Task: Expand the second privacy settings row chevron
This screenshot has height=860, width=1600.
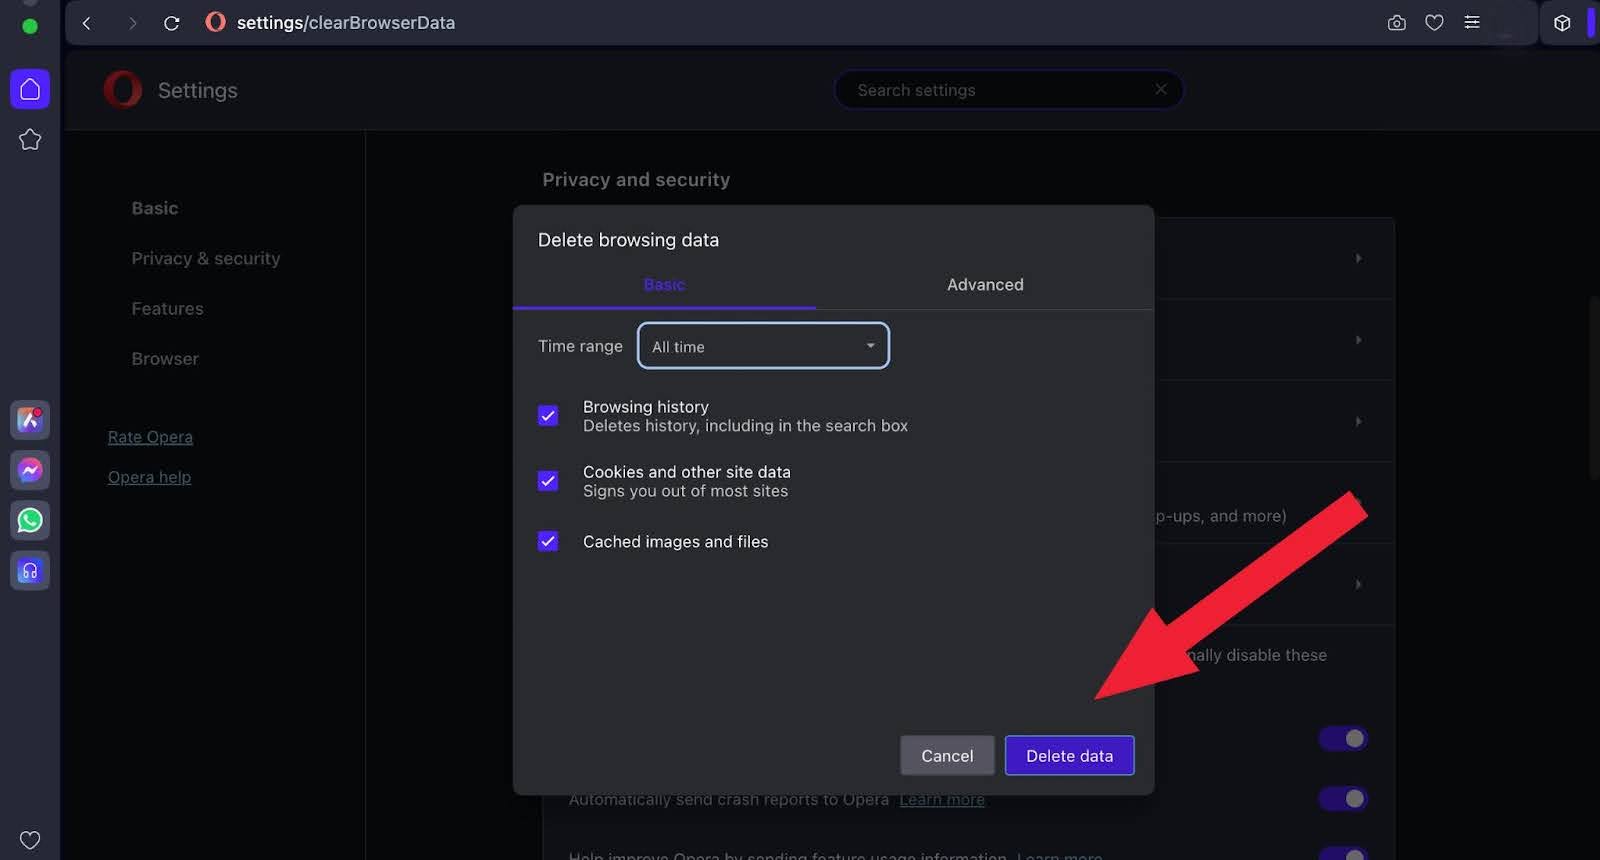Action: pos(1358,340)
